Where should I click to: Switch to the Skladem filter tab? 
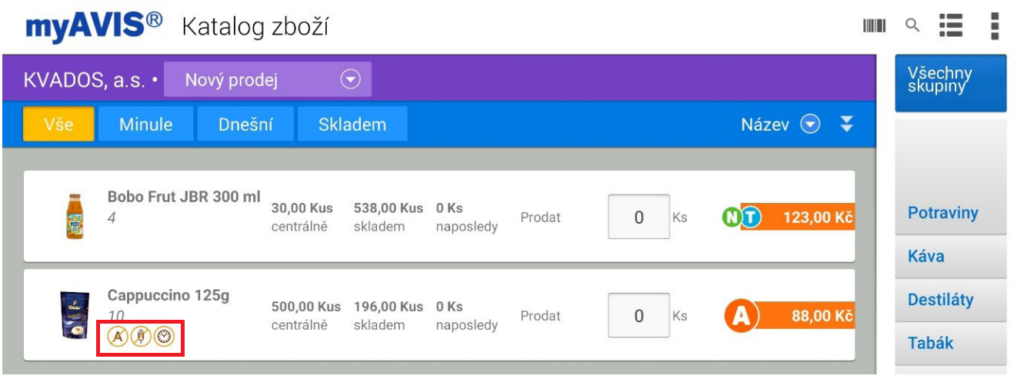(x=352, y=124)
